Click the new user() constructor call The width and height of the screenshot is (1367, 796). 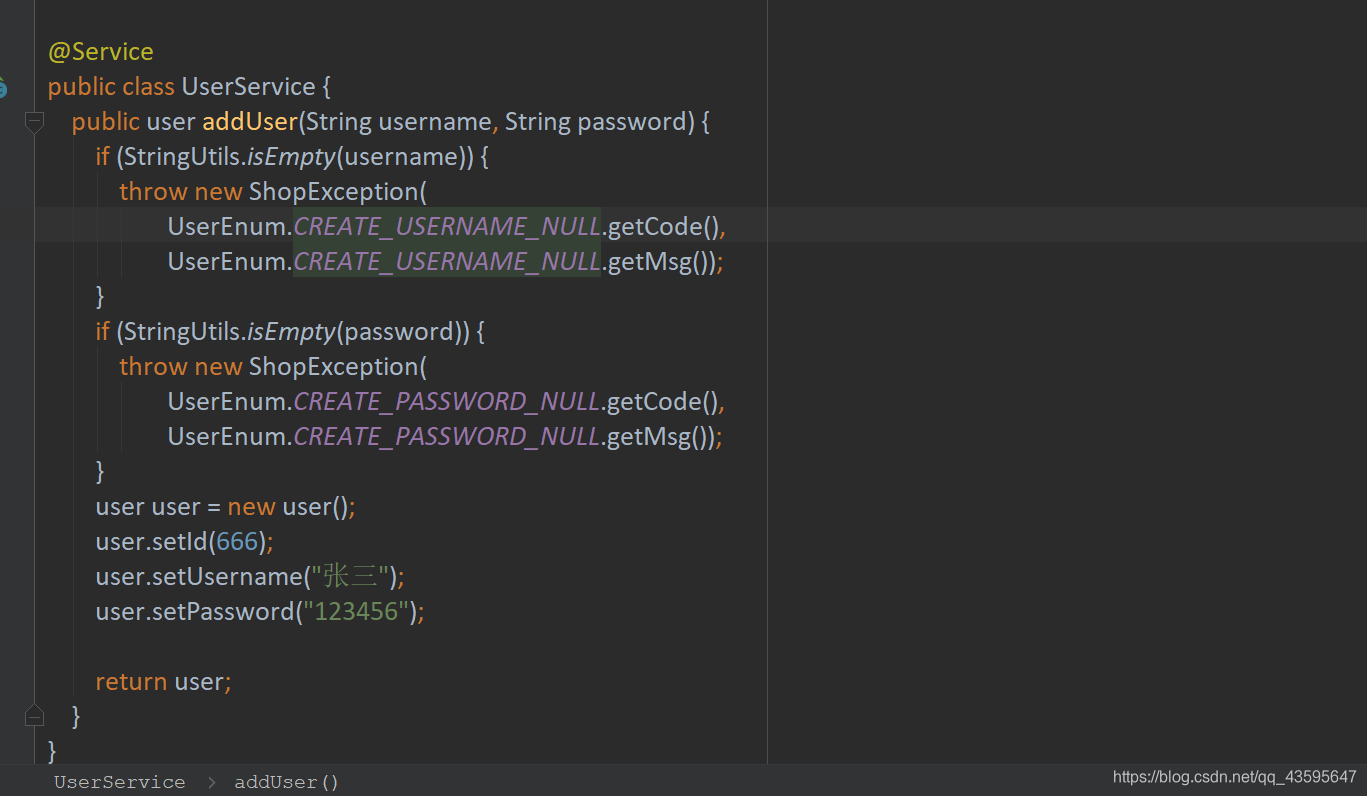288,507
